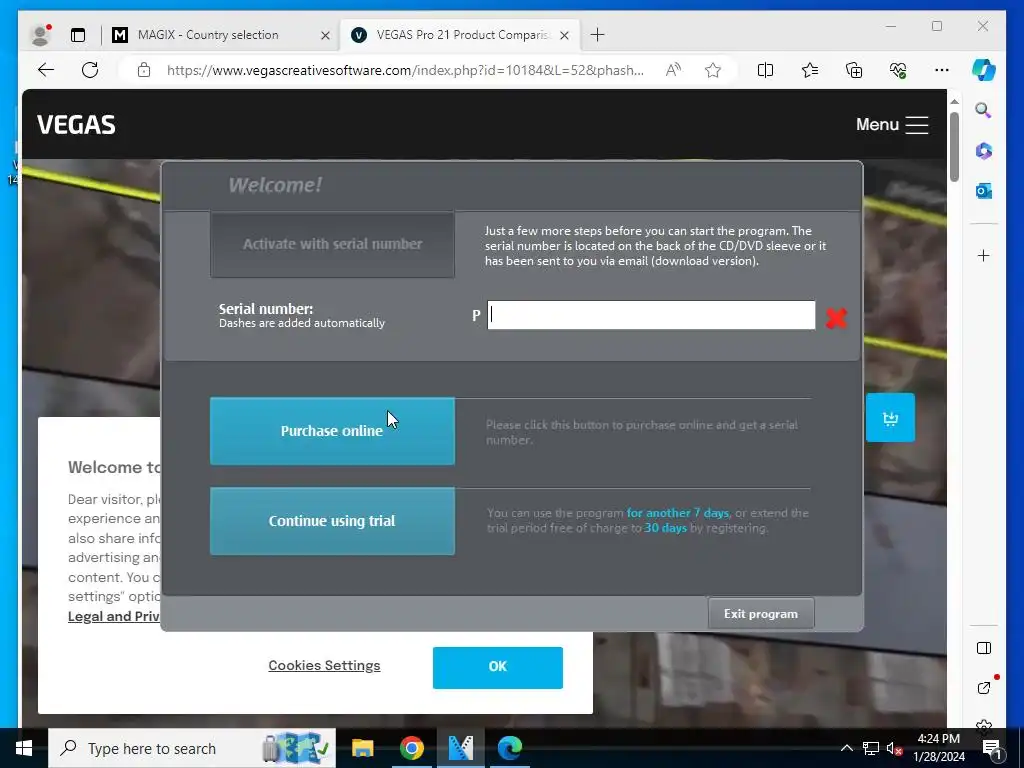Viewport: 1024px width, 768px height.
Task: Click the page vertical scrollbar thumb
Action: click(x=954, y=146)
